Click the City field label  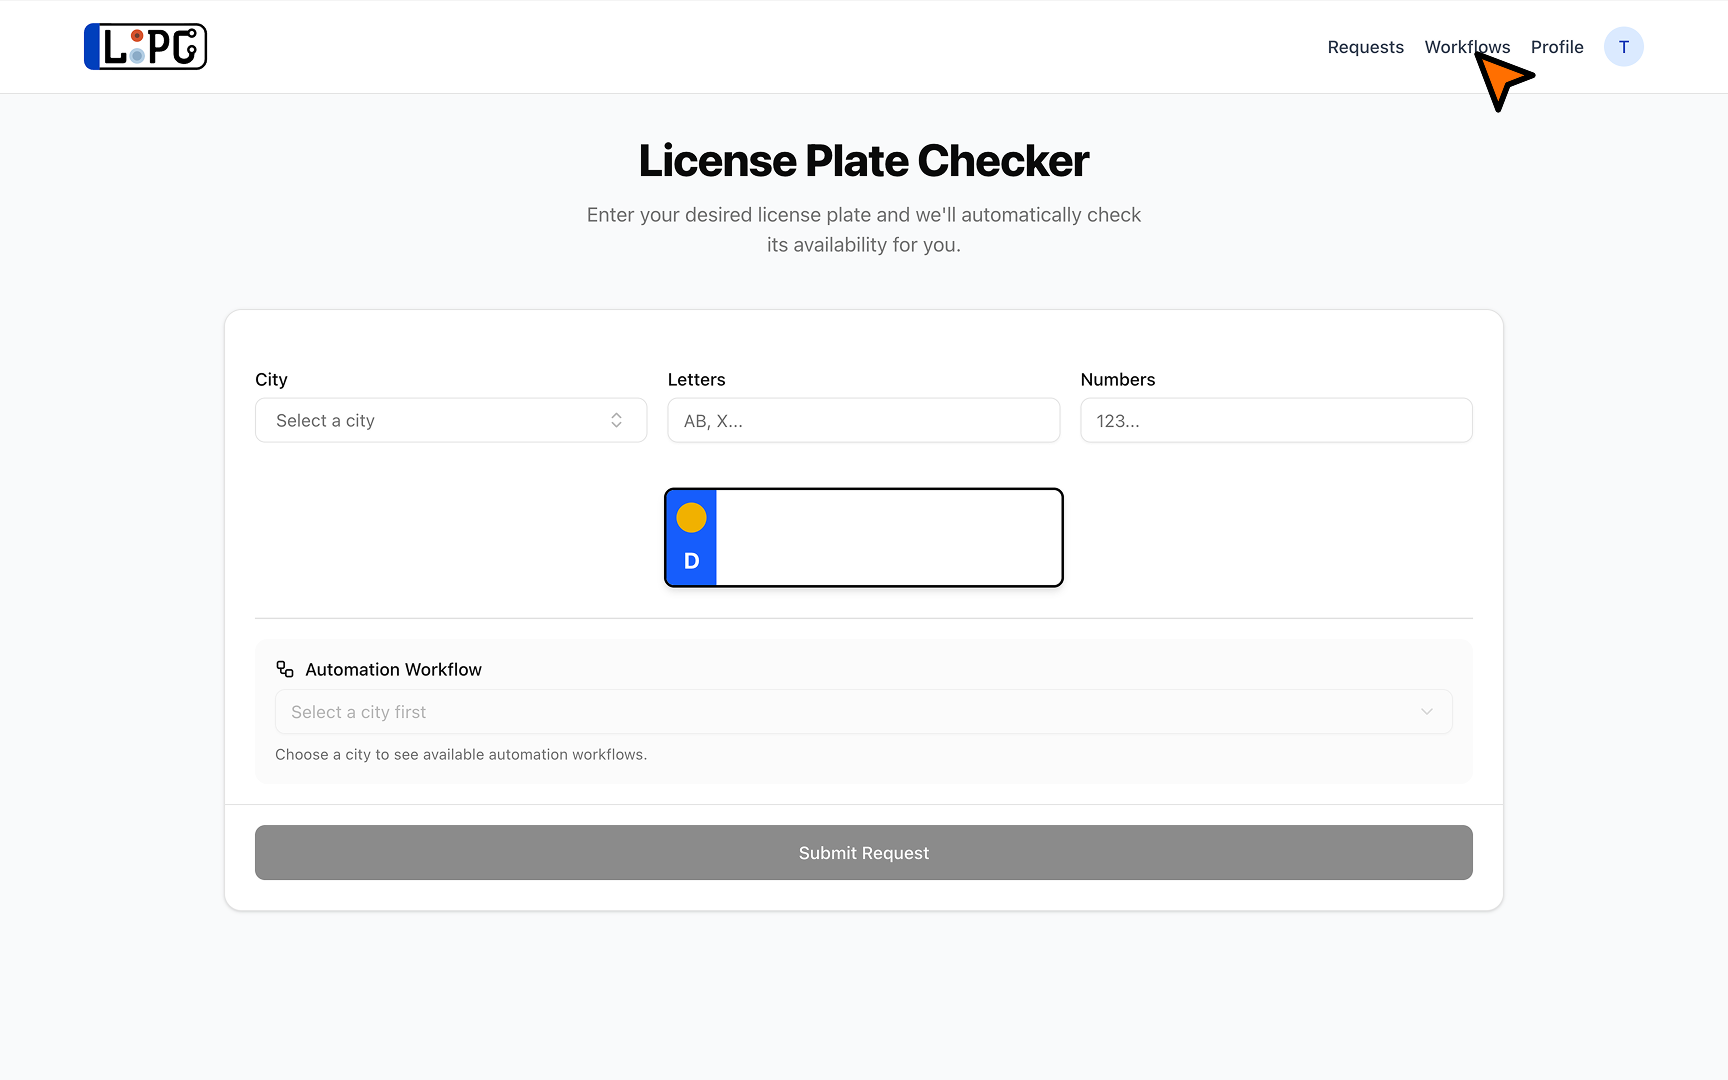point(271,380)
